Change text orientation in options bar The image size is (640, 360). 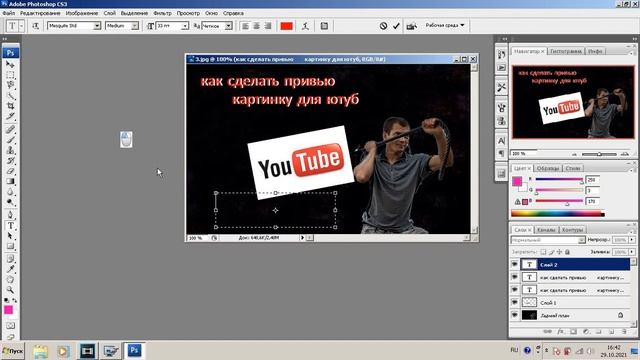point(36,26)
